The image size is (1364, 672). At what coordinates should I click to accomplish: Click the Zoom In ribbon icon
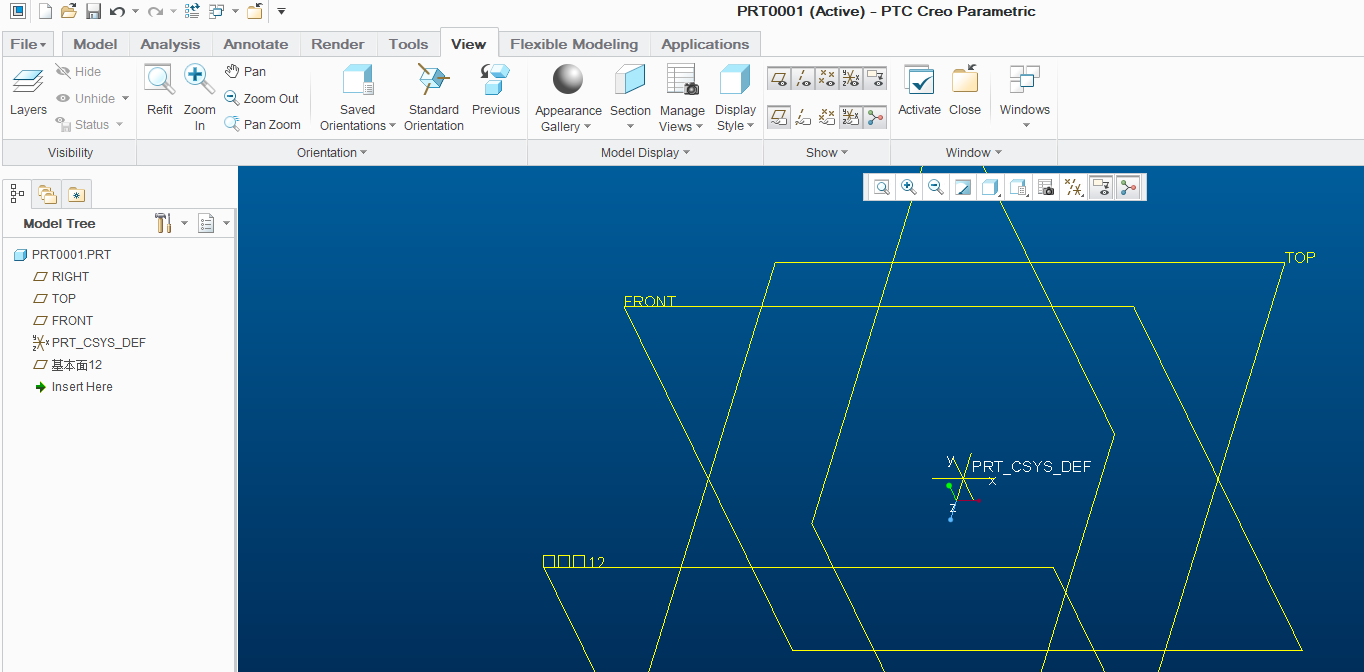[199, 97]
